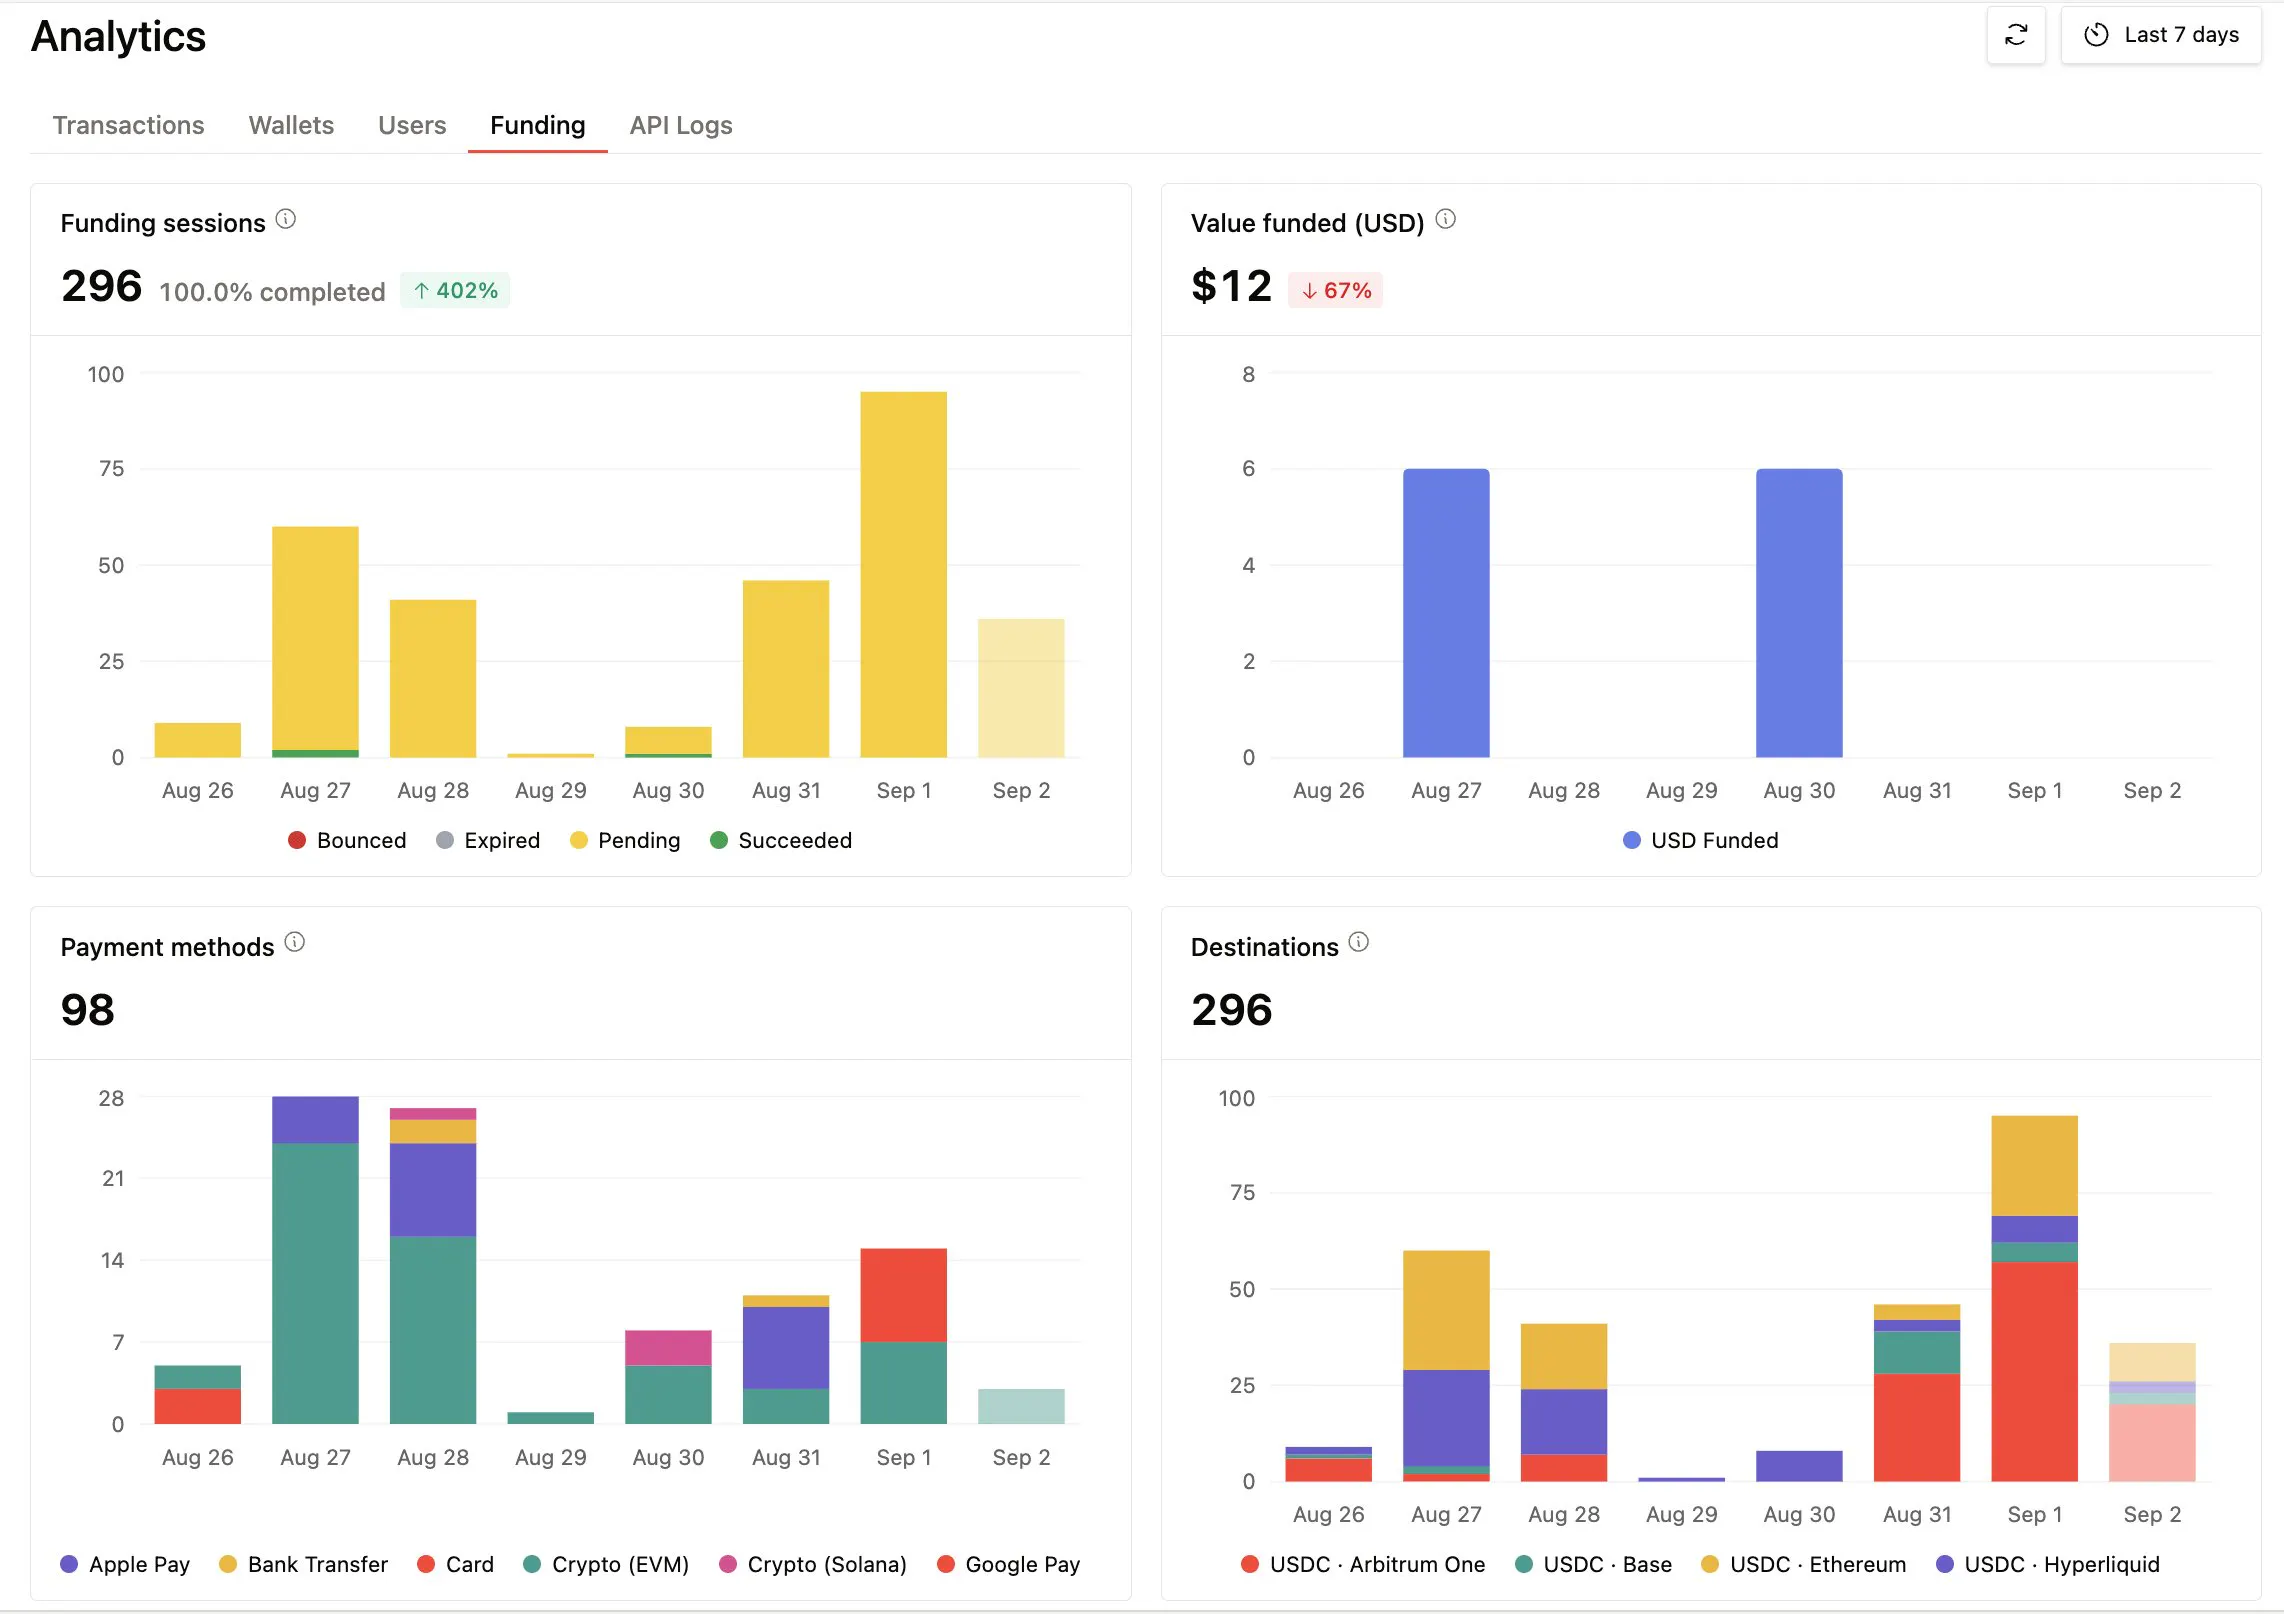Click USDC · Arbitrum One legend dot

click(1250, 1564)
